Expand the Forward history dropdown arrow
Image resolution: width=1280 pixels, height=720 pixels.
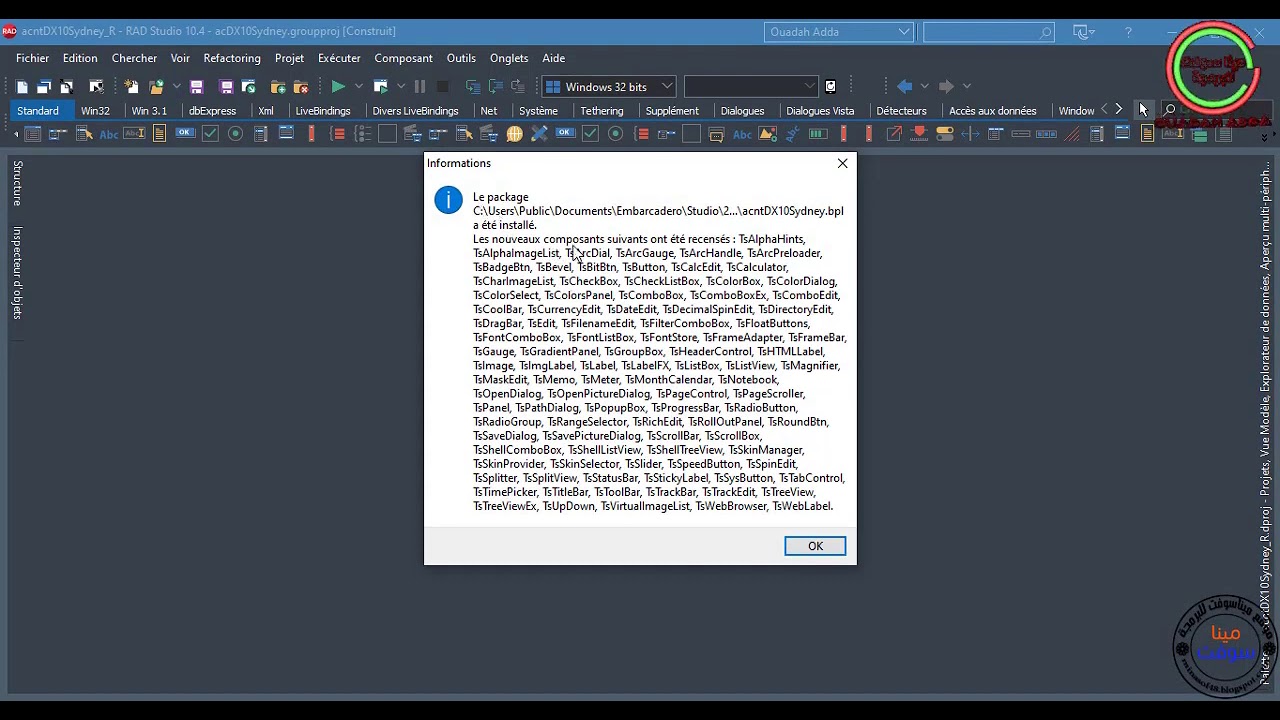coord(966,87)
